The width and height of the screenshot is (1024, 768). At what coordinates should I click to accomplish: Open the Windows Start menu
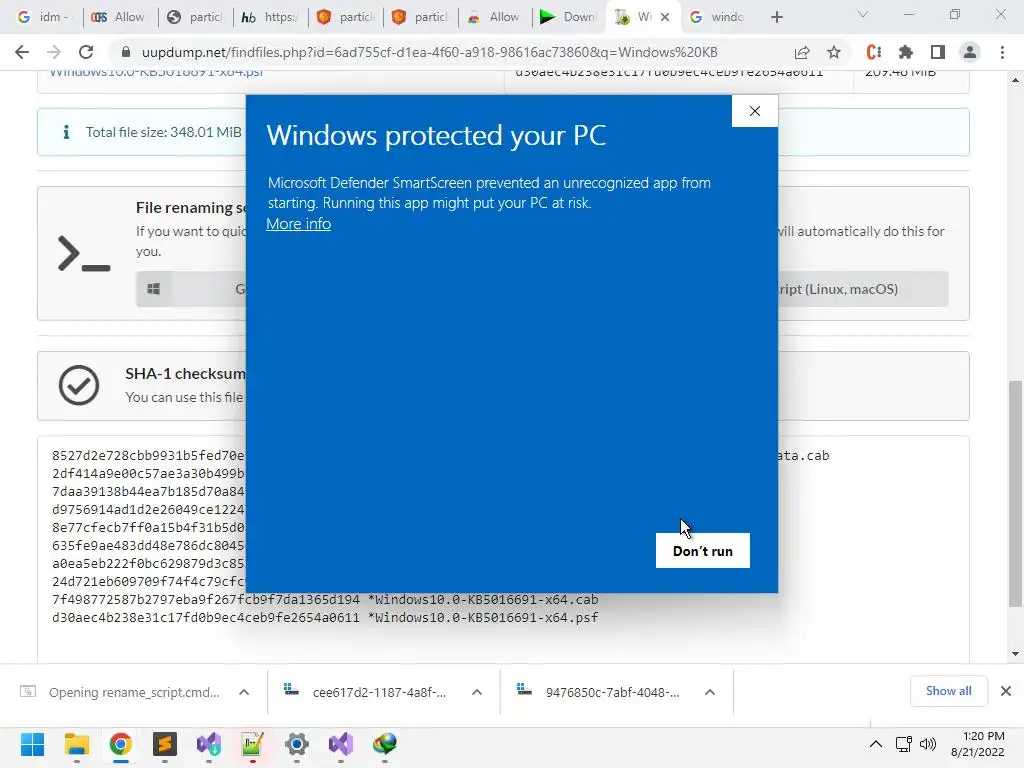(x=32, y=744)
